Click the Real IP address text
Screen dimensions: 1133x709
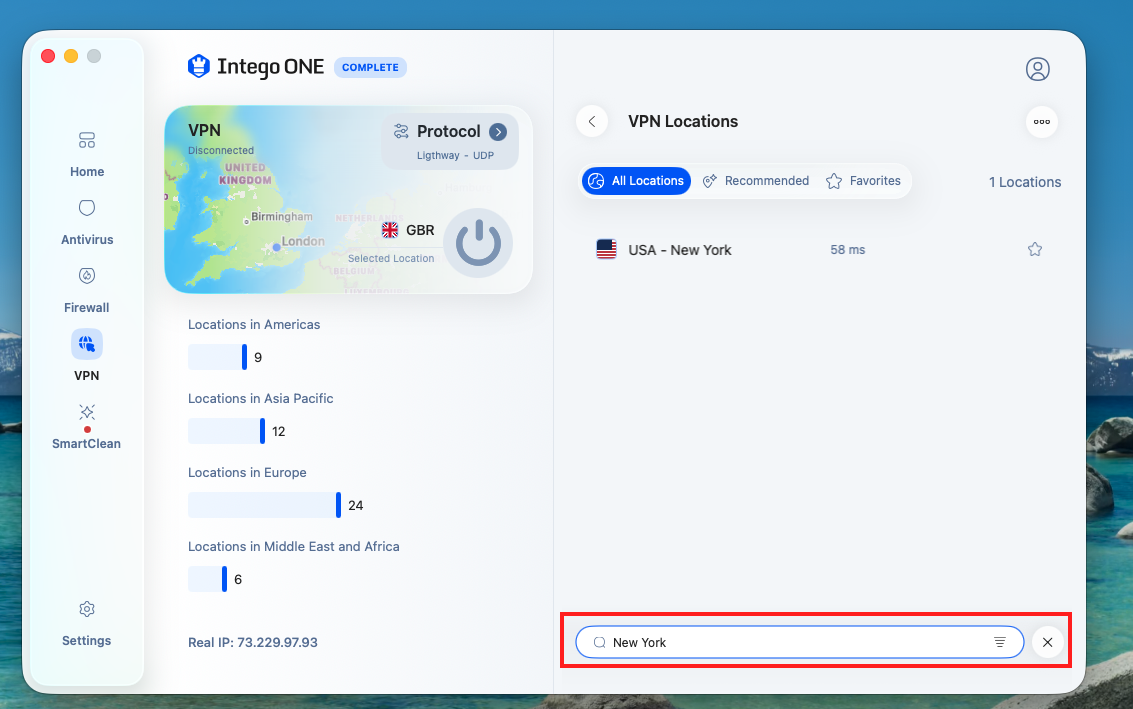click(253, 643)
